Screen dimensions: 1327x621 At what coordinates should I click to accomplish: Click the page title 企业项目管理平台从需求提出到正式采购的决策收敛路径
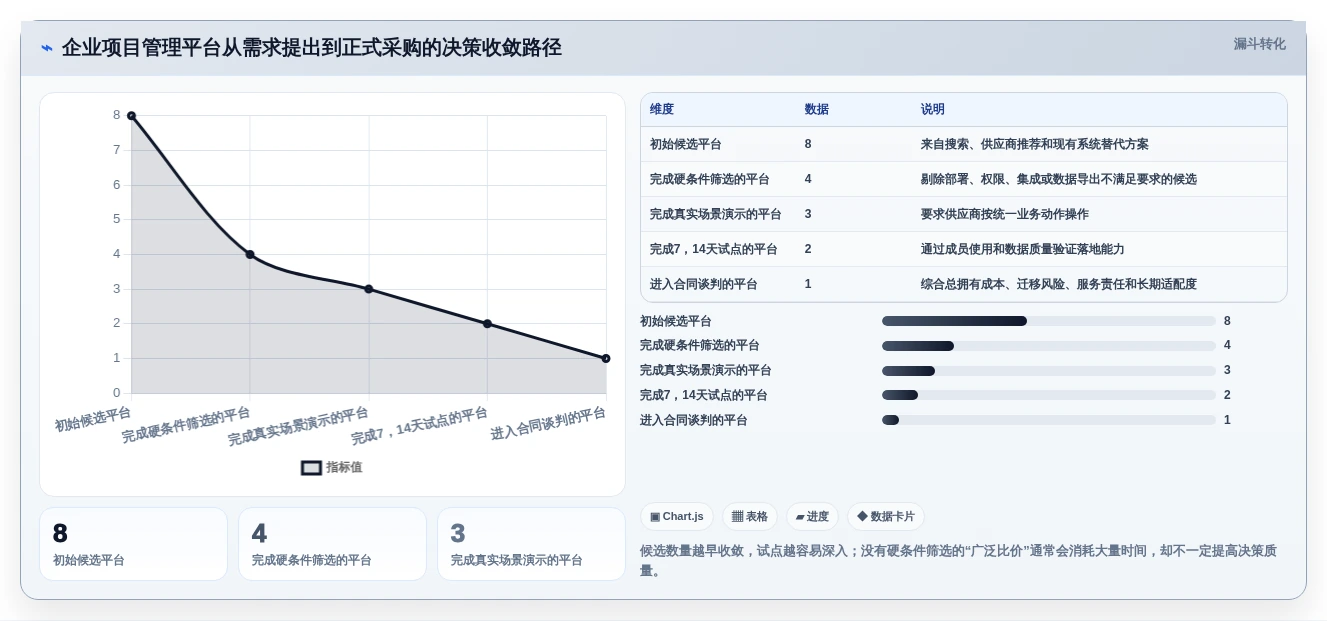[312, 48]
